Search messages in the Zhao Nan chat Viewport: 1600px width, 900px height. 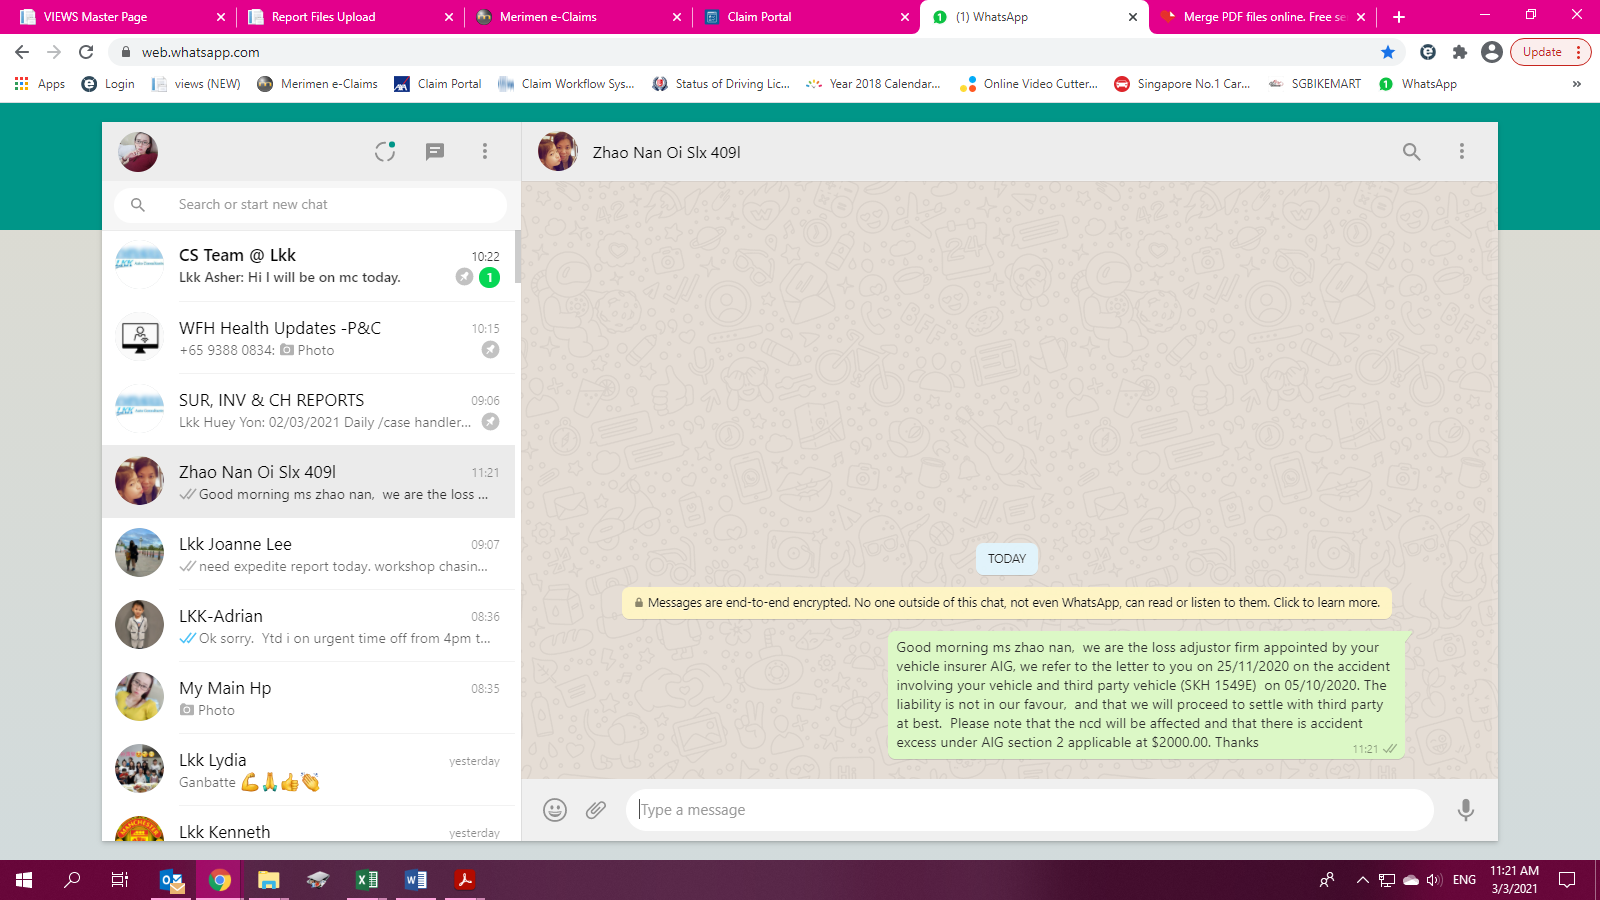coord(1411,152)
